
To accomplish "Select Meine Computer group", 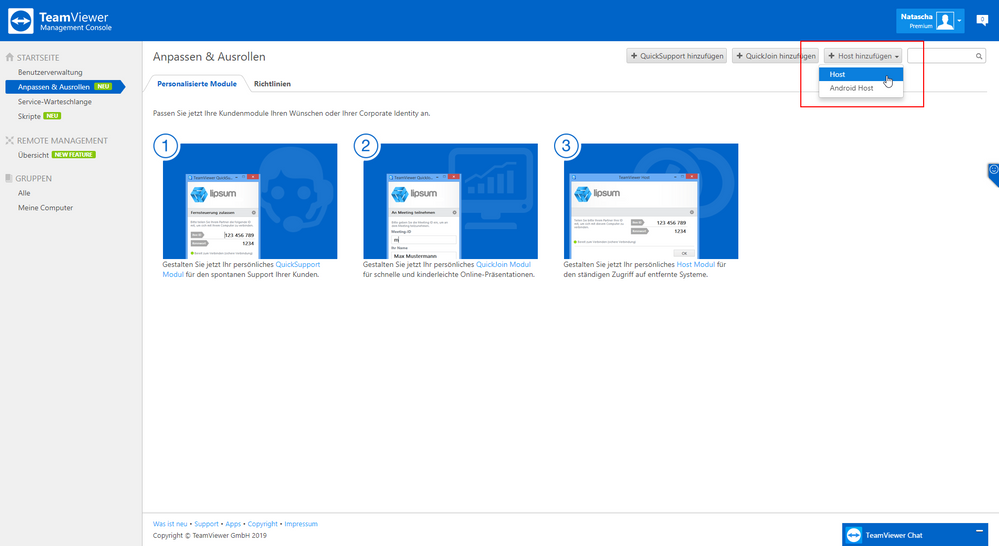I will point(45,208).
